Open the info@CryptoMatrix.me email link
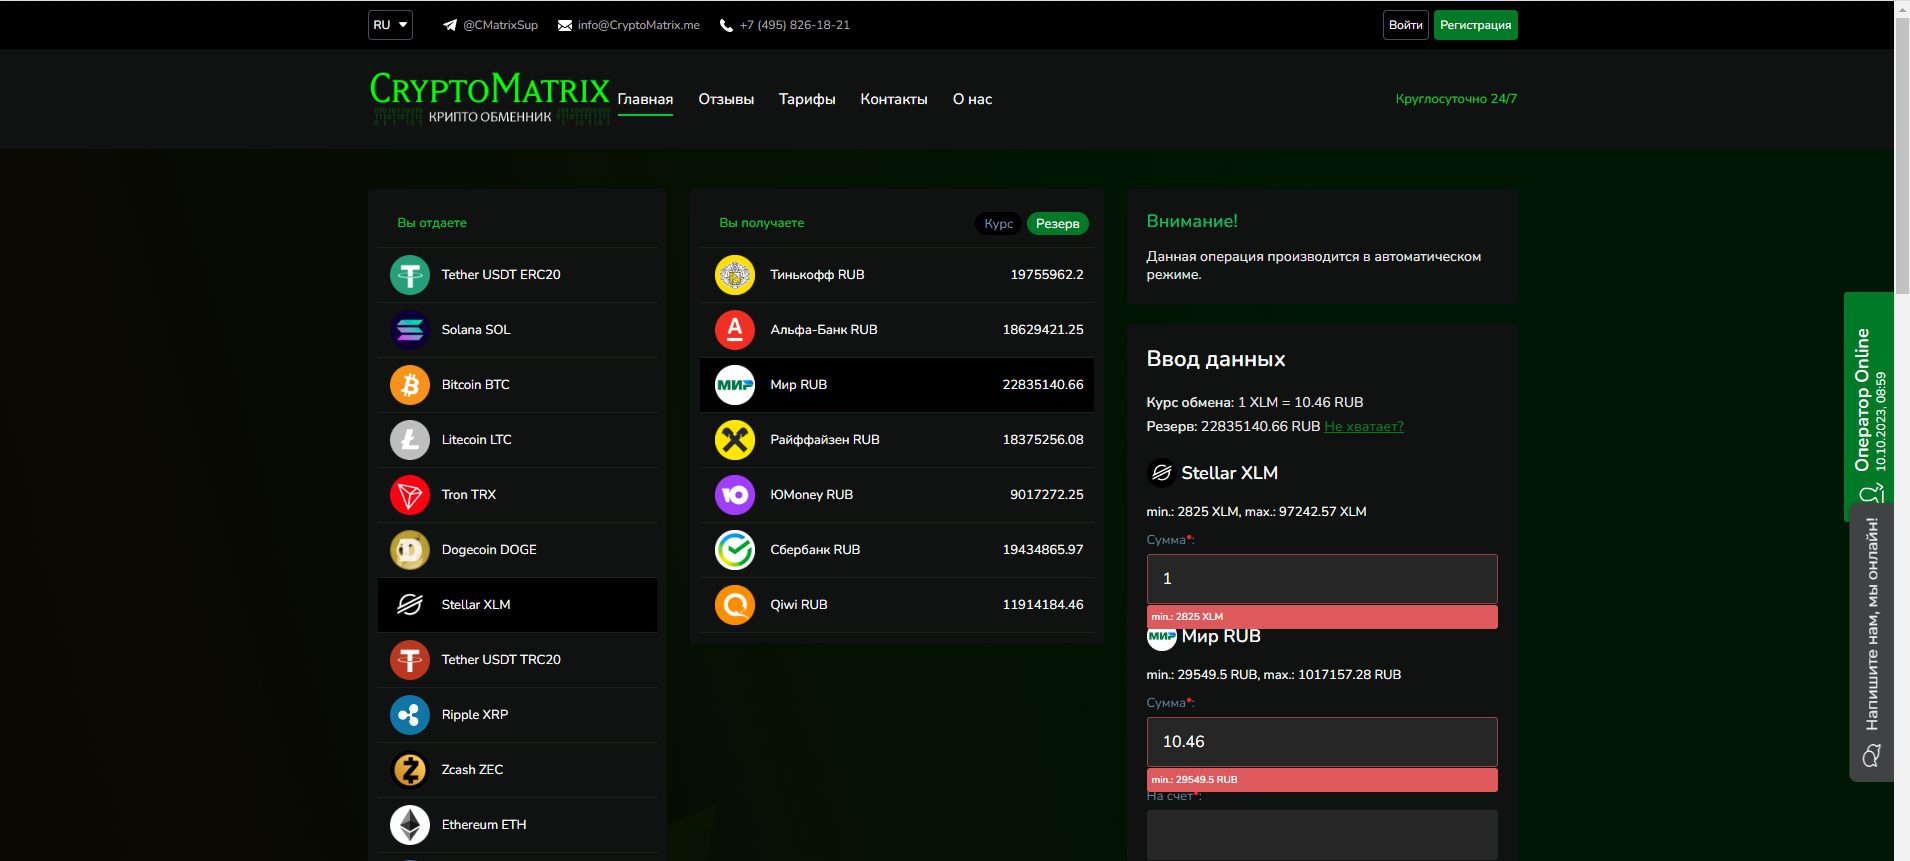Viewport: 1910px width, 861px height. pyautogui.click(x=638, y=25)
